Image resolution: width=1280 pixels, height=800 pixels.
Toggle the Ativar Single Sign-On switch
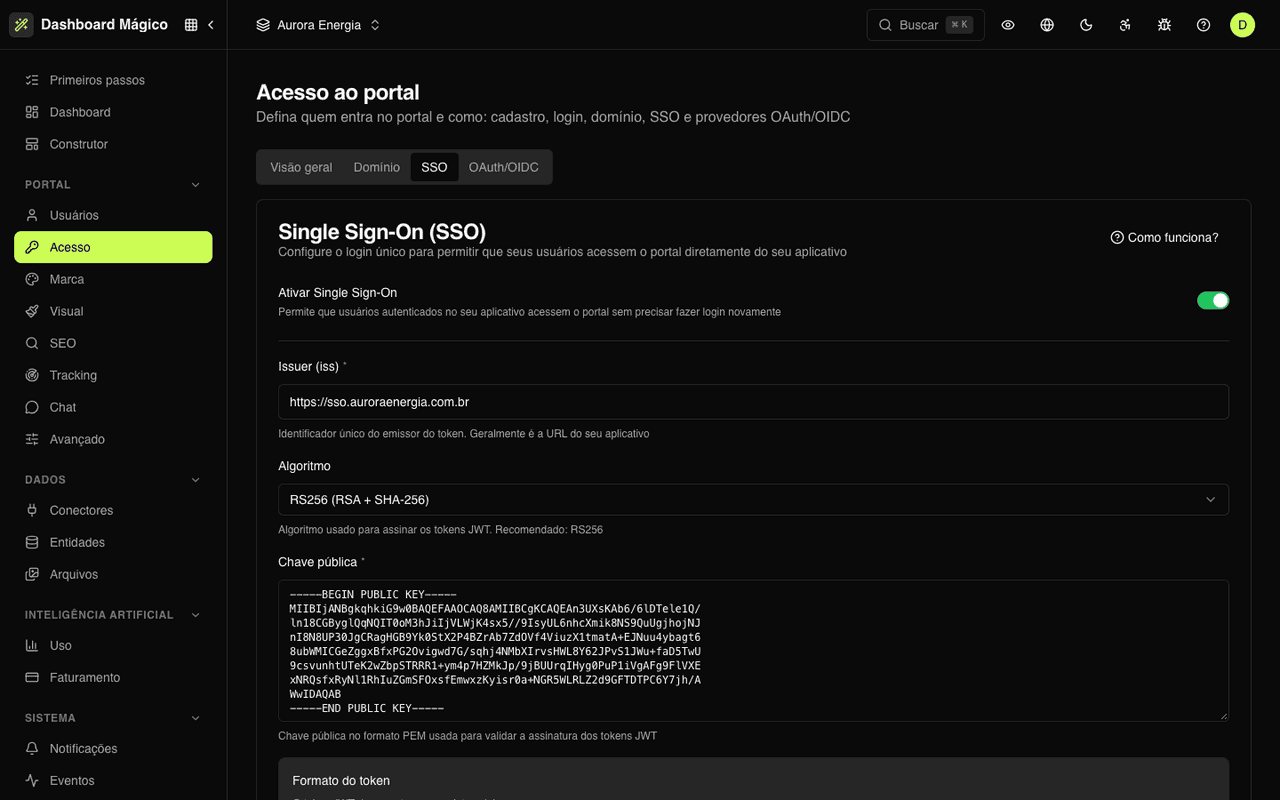(x=1213, y=300)
